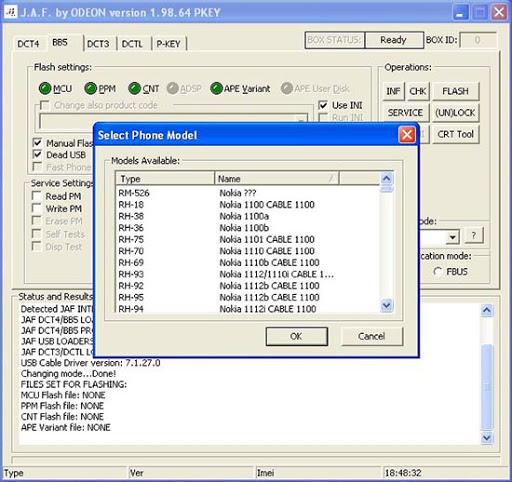The width and height of the screenshot is (512, 482).
Task: Minimize the J.A.F. window
Action: (460, 13)
